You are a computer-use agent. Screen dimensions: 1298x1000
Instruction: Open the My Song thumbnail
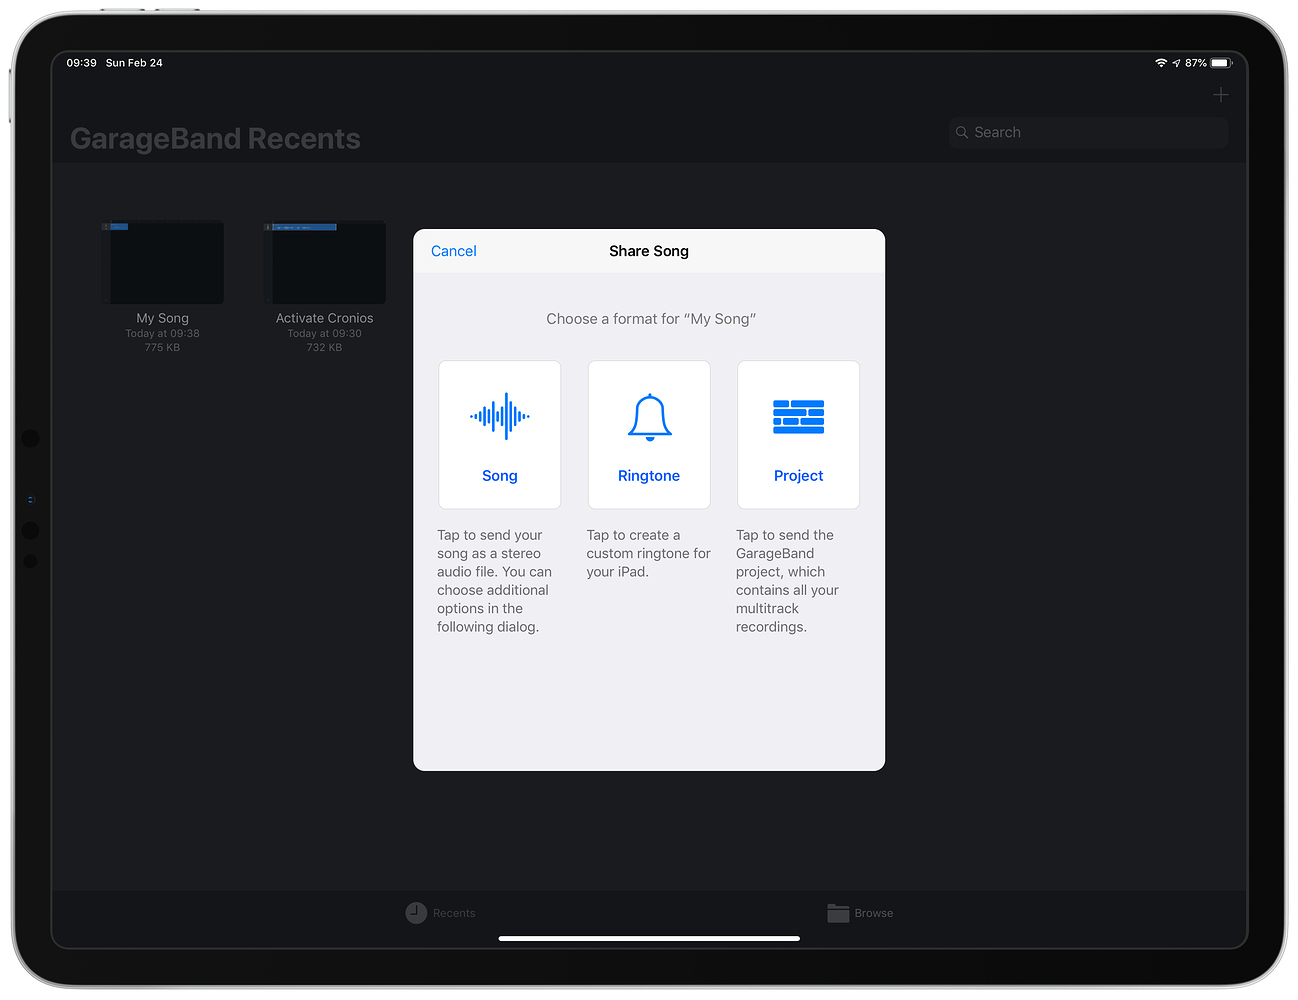click(x=162, y=261)
